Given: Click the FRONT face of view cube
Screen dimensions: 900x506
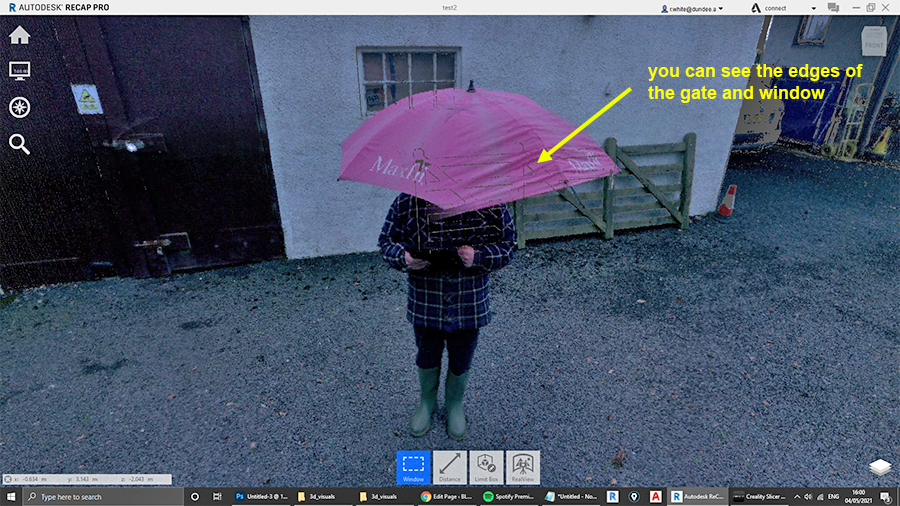Looking at the screenshot, I should (874, 42).
